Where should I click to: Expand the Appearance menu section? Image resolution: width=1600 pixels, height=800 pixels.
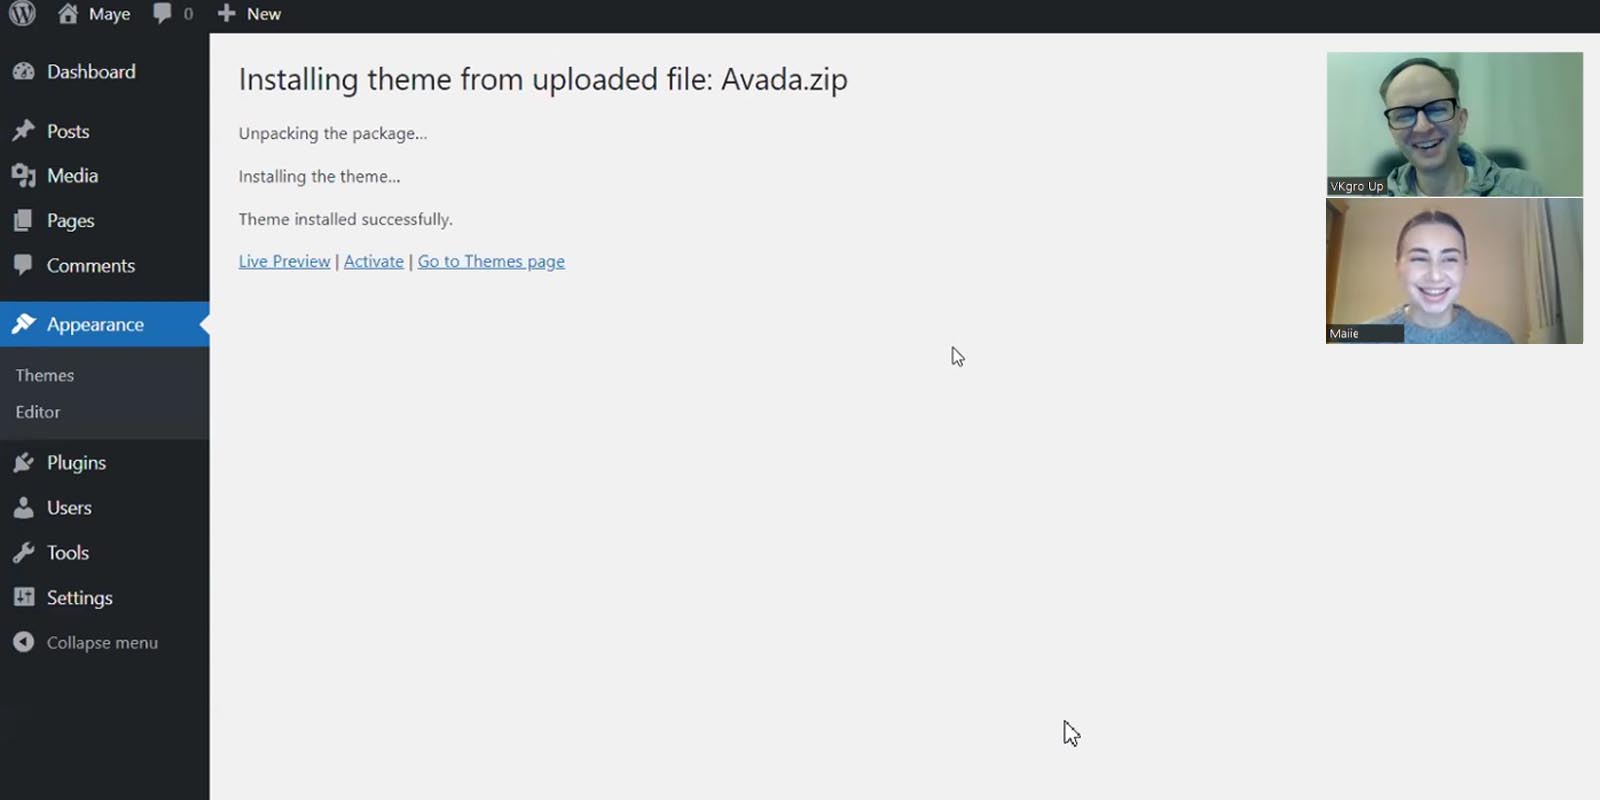[x=104, y=324]
